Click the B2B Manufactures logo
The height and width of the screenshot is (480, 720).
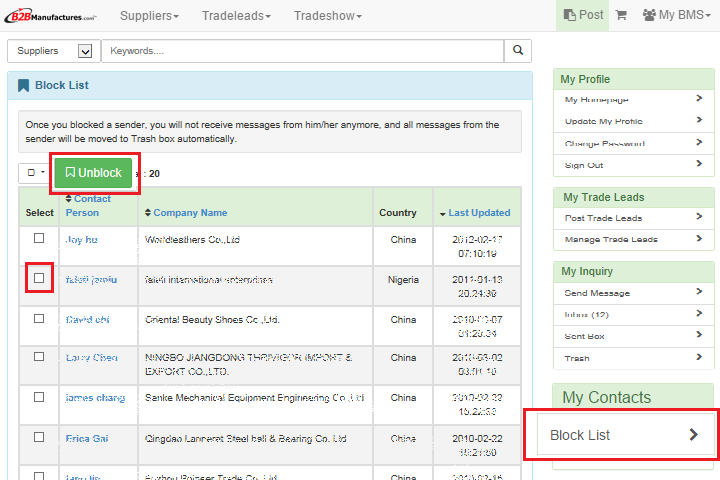point(50,16)
